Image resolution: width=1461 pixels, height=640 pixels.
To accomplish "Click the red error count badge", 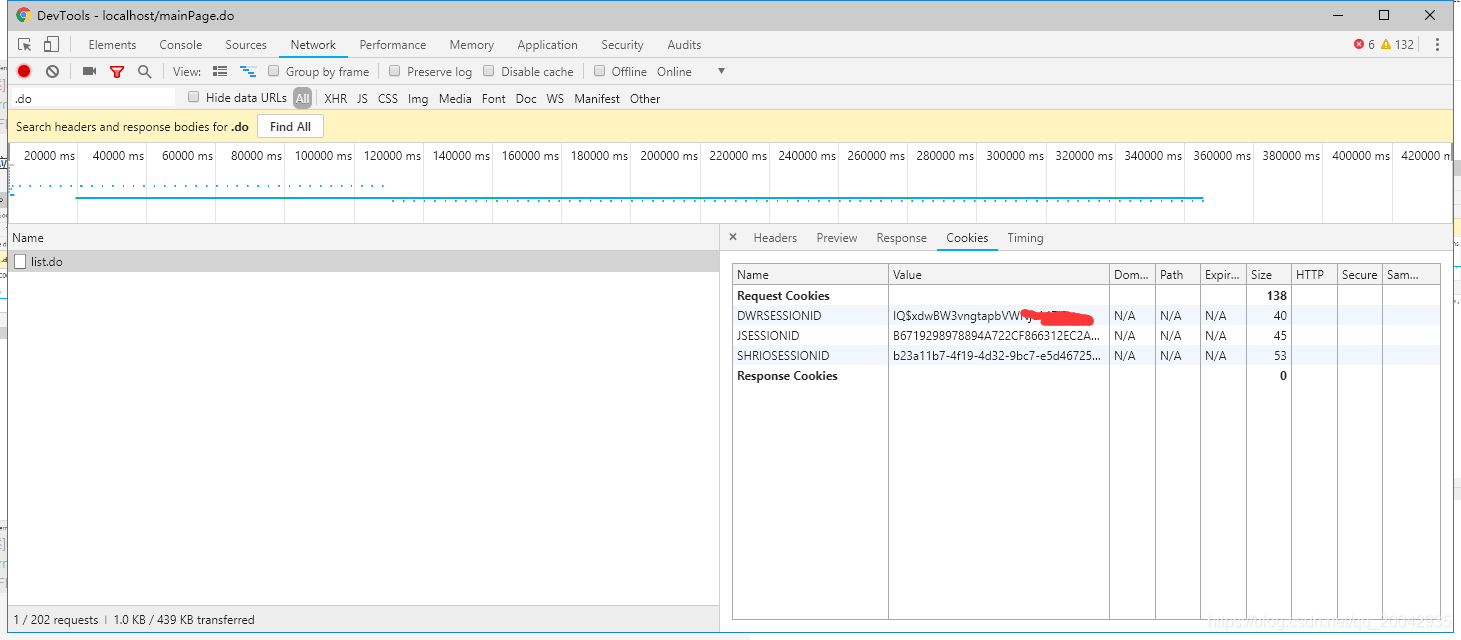I will (x=1364, y=45).
